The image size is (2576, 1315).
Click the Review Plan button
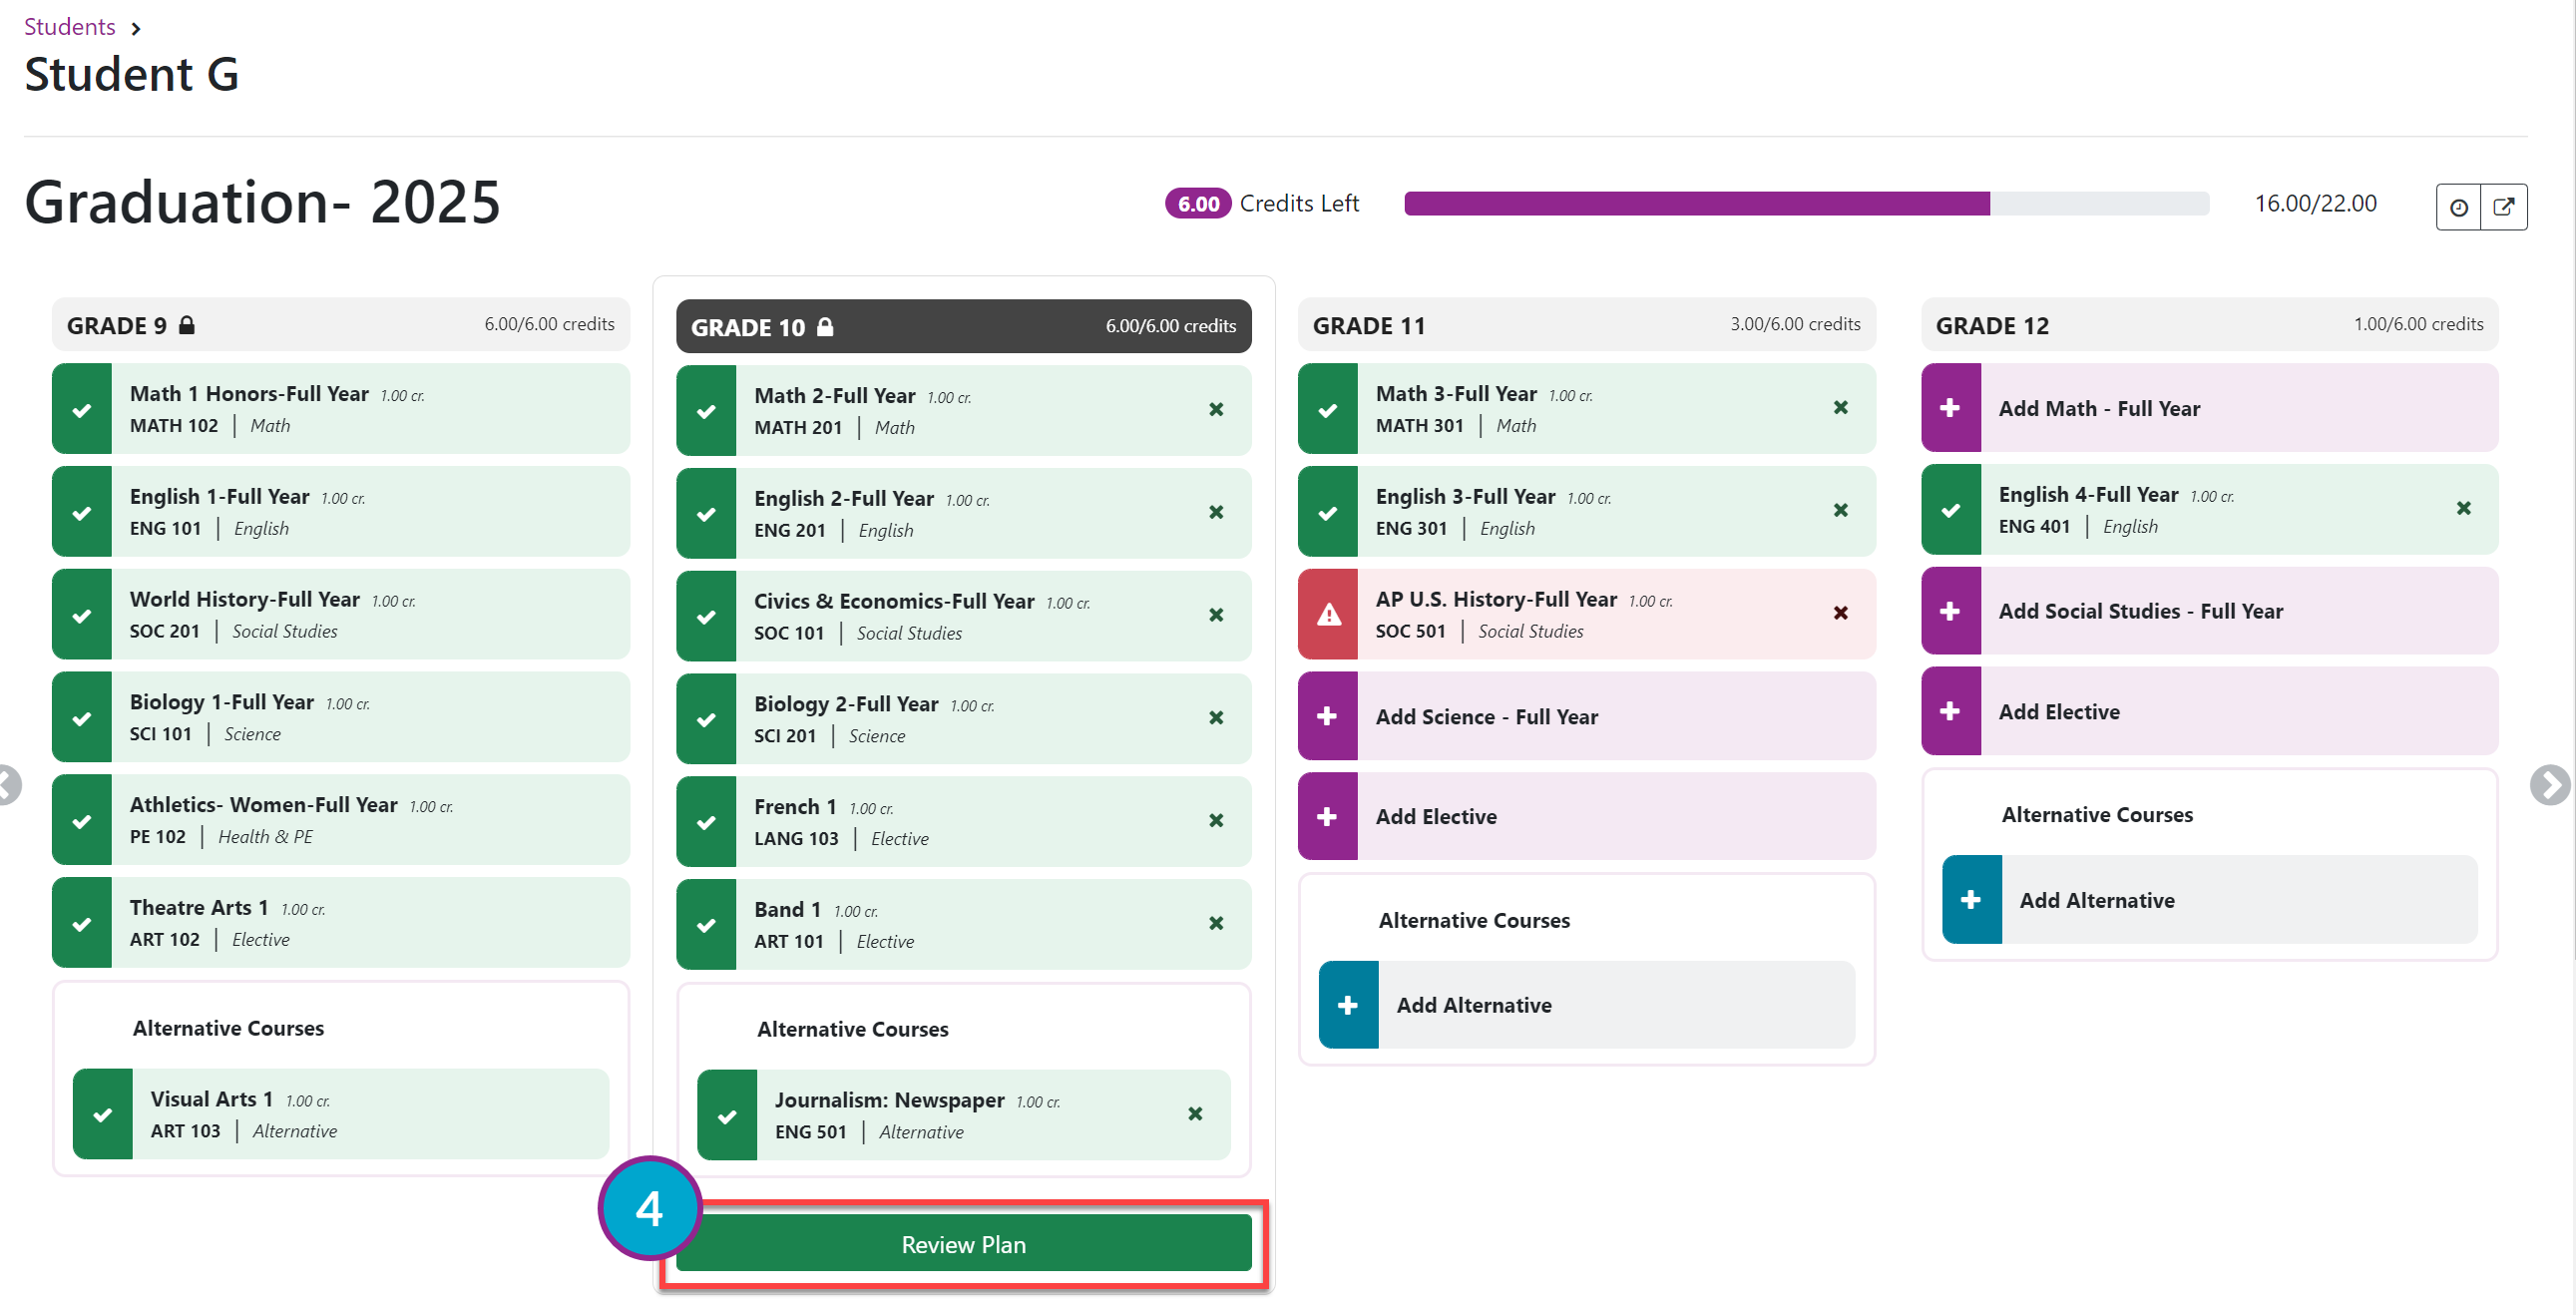(x=963, y=1245)
